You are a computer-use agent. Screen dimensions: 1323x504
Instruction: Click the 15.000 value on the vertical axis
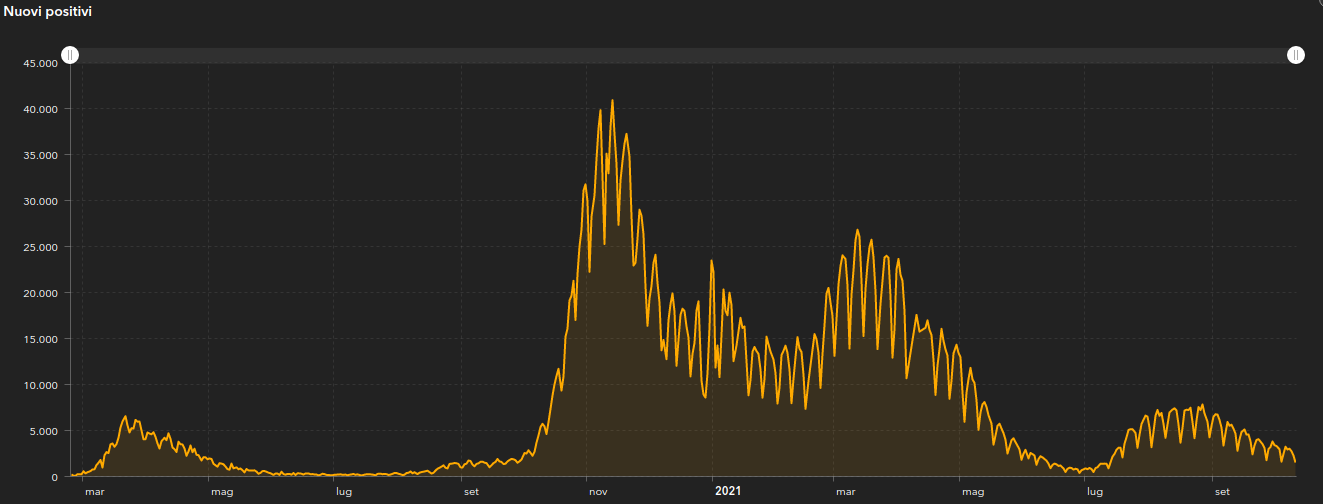pyautogui.click(x=40, y=339)
